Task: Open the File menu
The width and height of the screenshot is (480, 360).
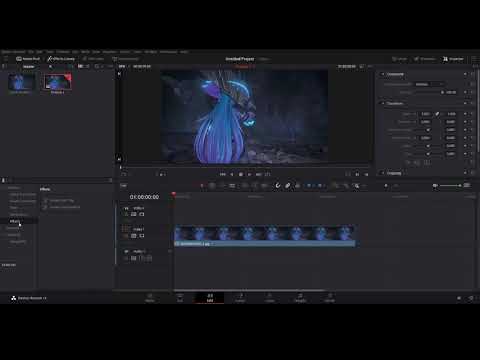Action: pos(31,52)
